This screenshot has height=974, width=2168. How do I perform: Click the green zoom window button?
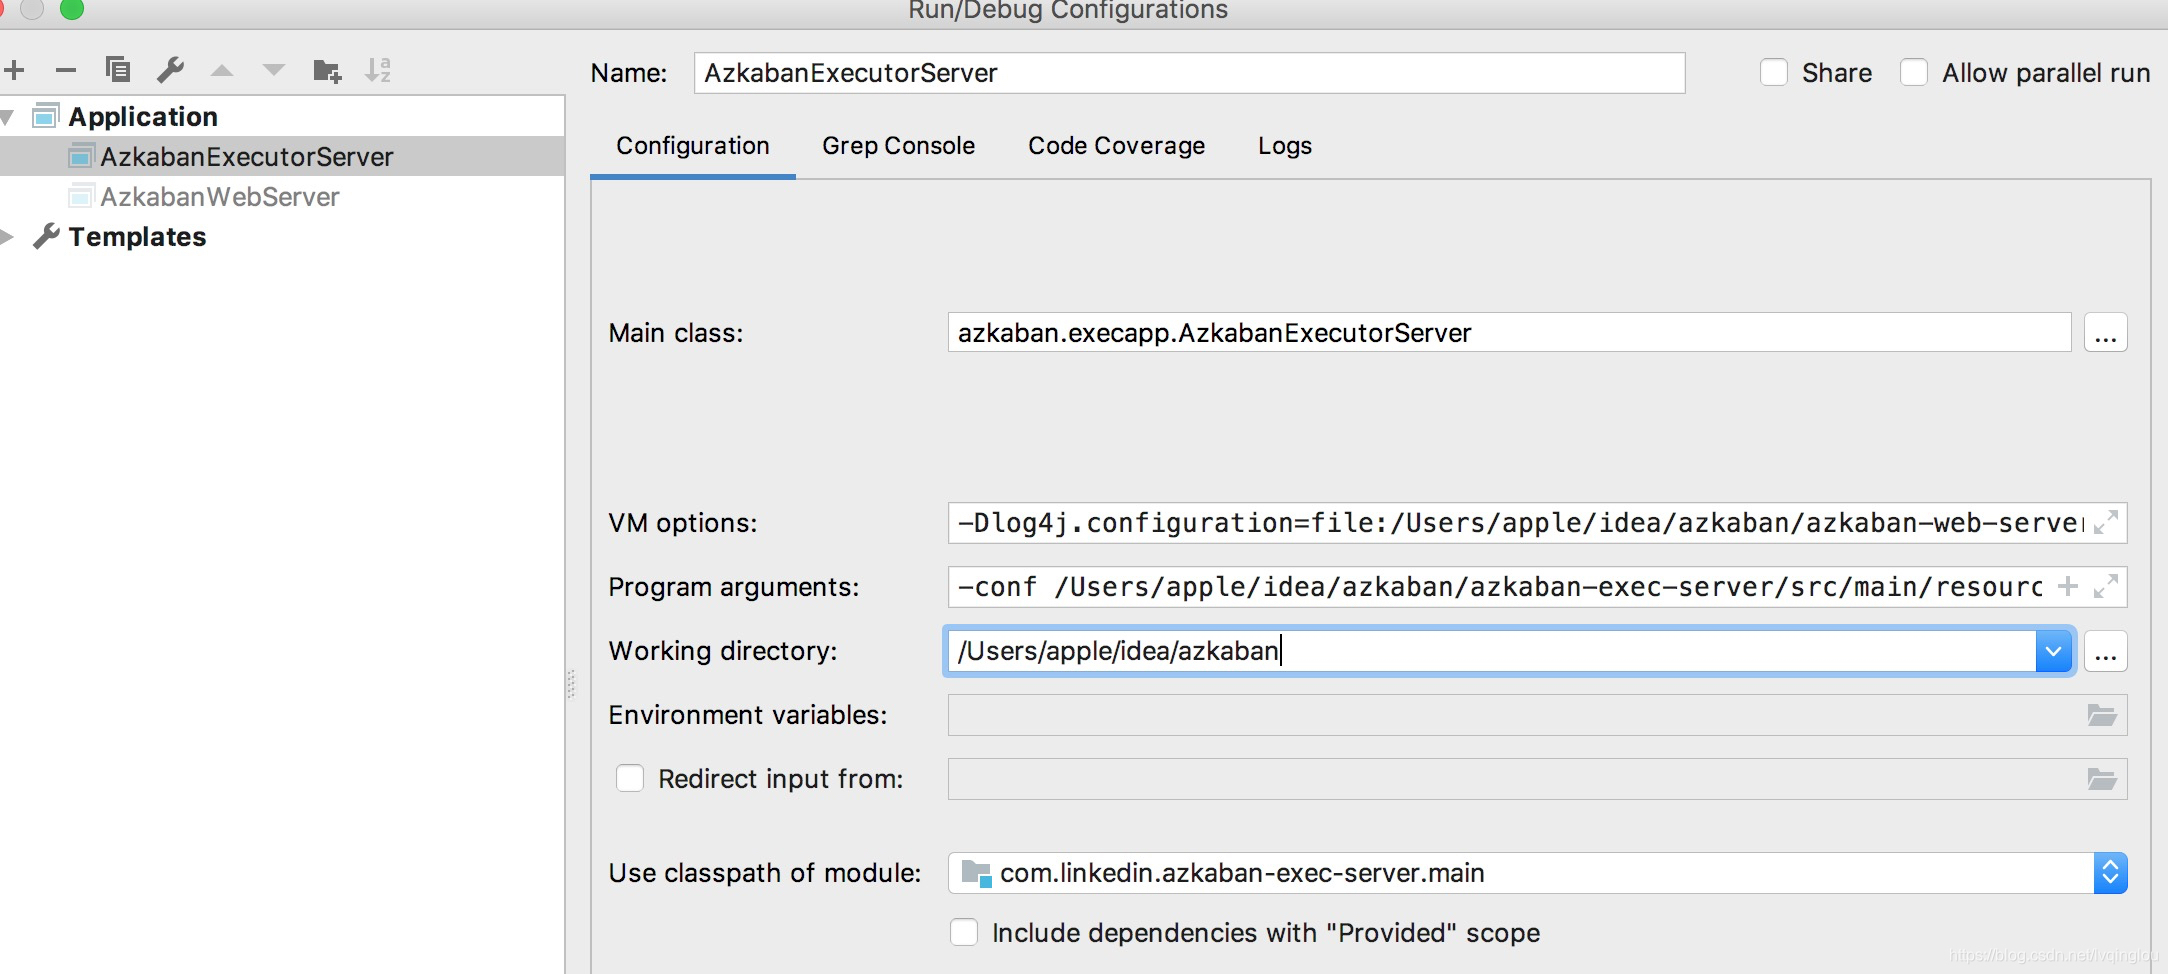72,9
